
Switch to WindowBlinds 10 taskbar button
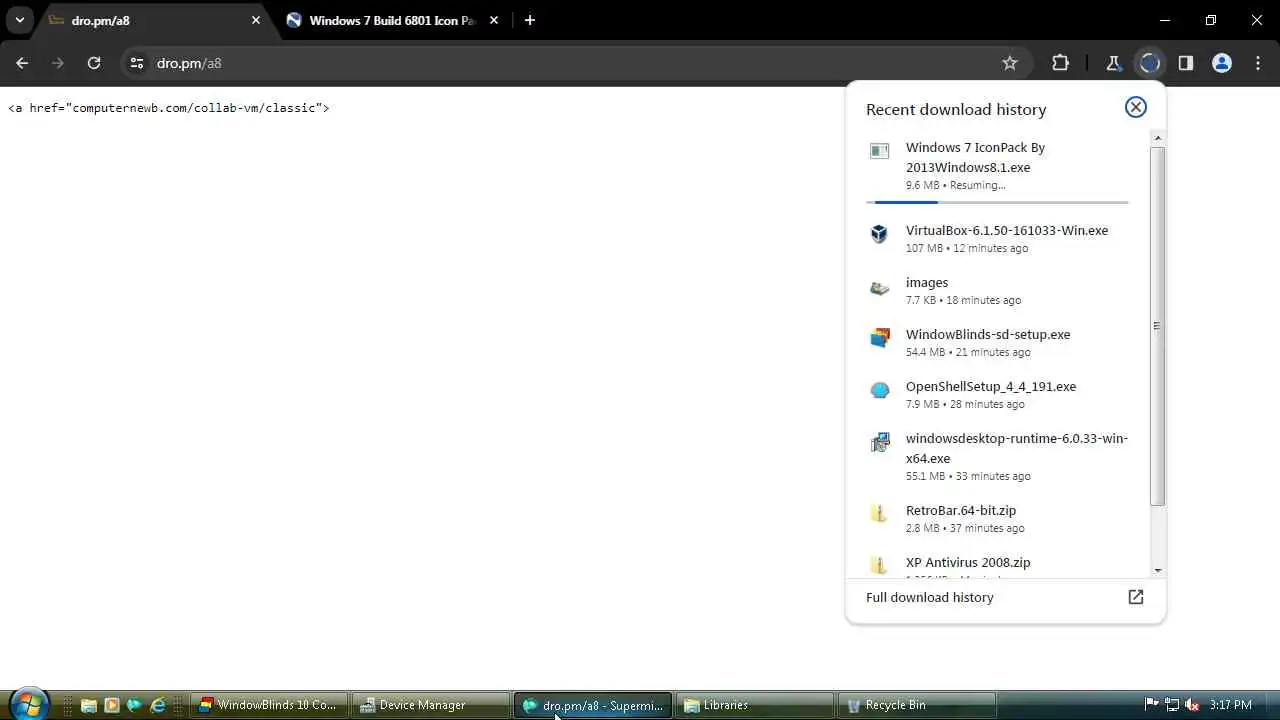click(x=270, y=705)
